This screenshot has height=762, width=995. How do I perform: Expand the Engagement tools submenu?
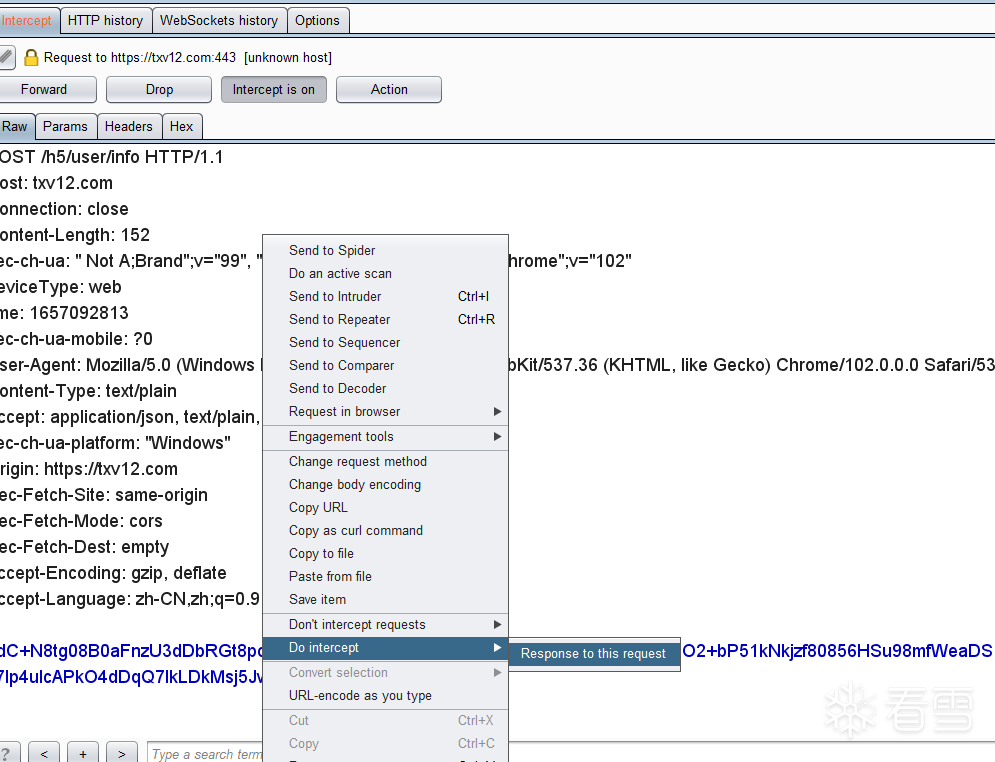[385, 437]
